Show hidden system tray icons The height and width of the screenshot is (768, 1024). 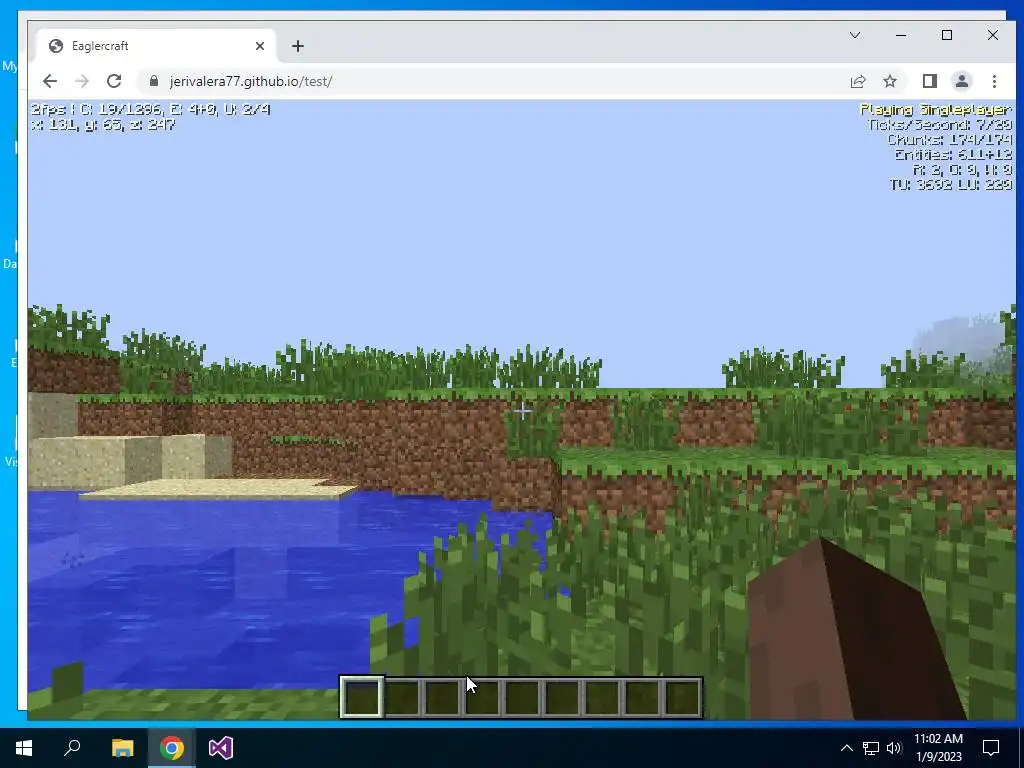tap(846, 748)
